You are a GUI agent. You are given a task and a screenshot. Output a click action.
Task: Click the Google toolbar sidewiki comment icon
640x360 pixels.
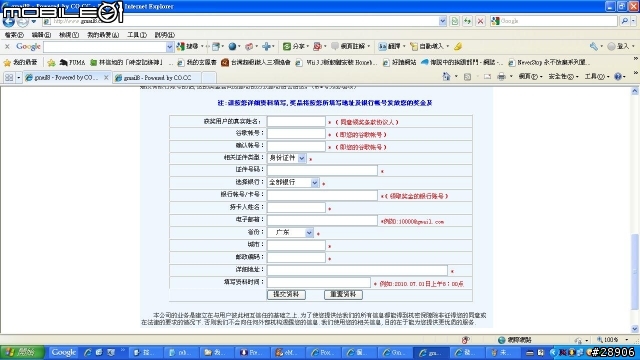click(335, 47)
